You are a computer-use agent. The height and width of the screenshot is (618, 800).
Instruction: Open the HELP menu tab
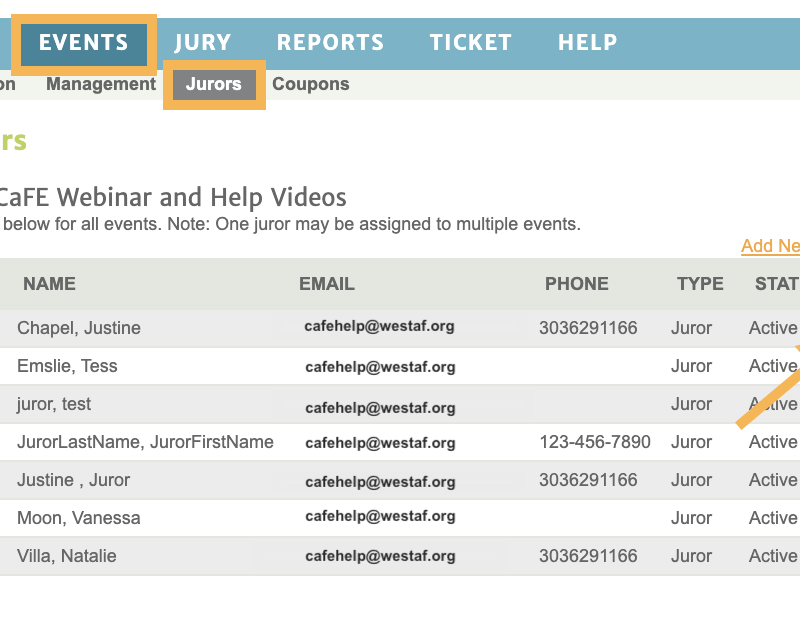click(x=588, y=42)
